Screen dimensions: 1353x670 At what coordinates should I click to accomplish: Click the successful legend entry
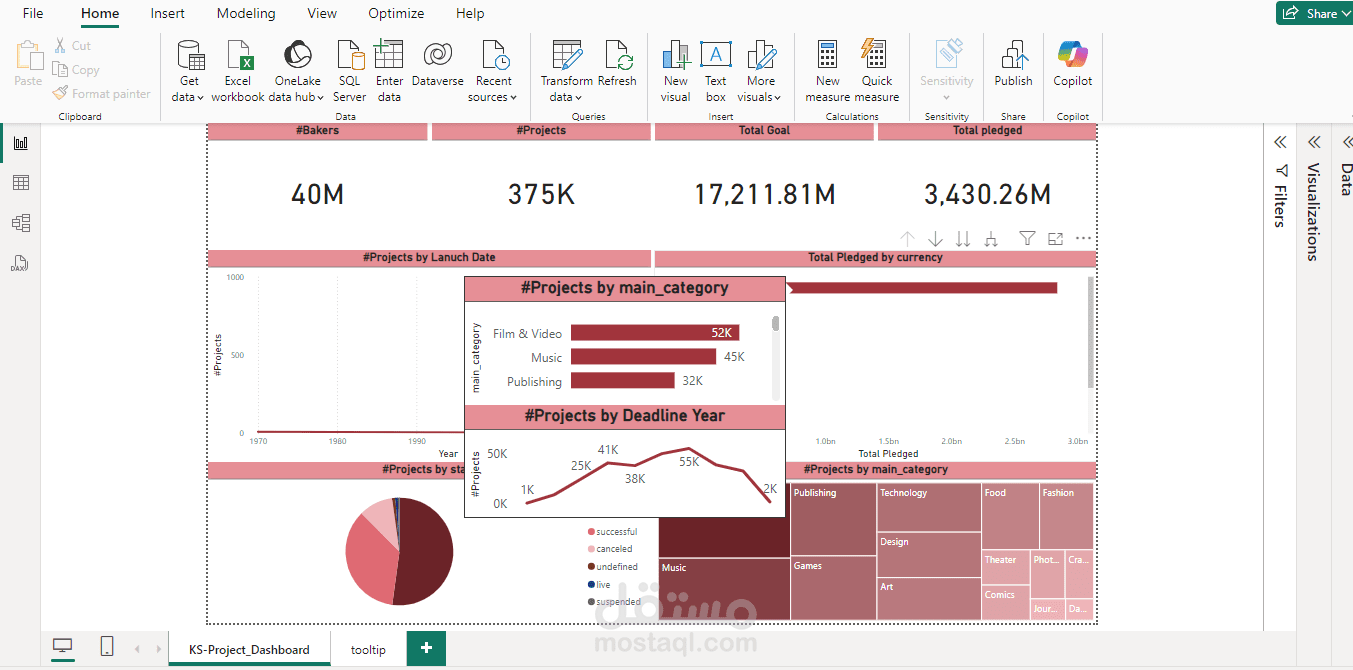tap(612, 532)
